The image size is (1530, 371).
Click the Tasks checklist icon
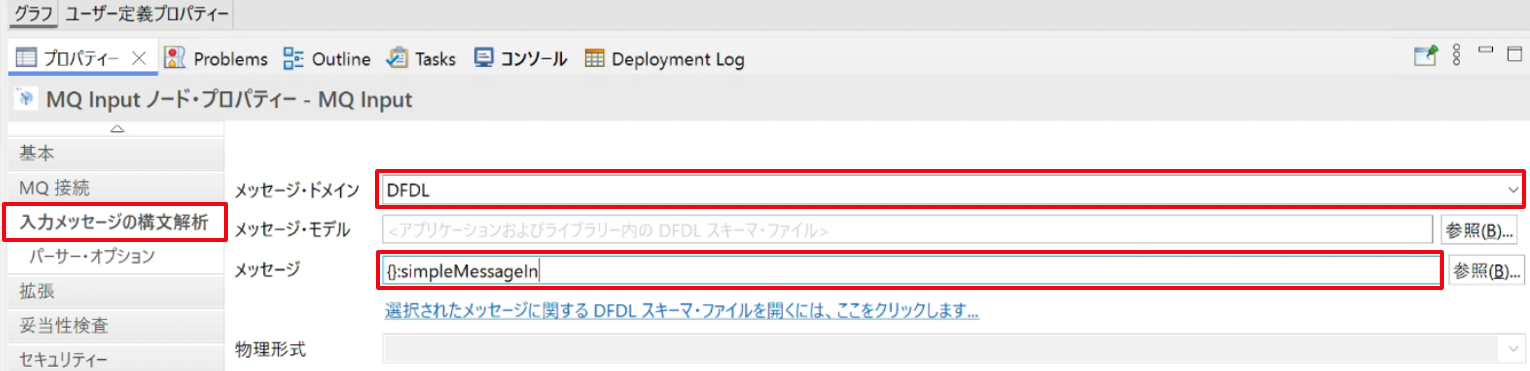(x=397, y=58)
